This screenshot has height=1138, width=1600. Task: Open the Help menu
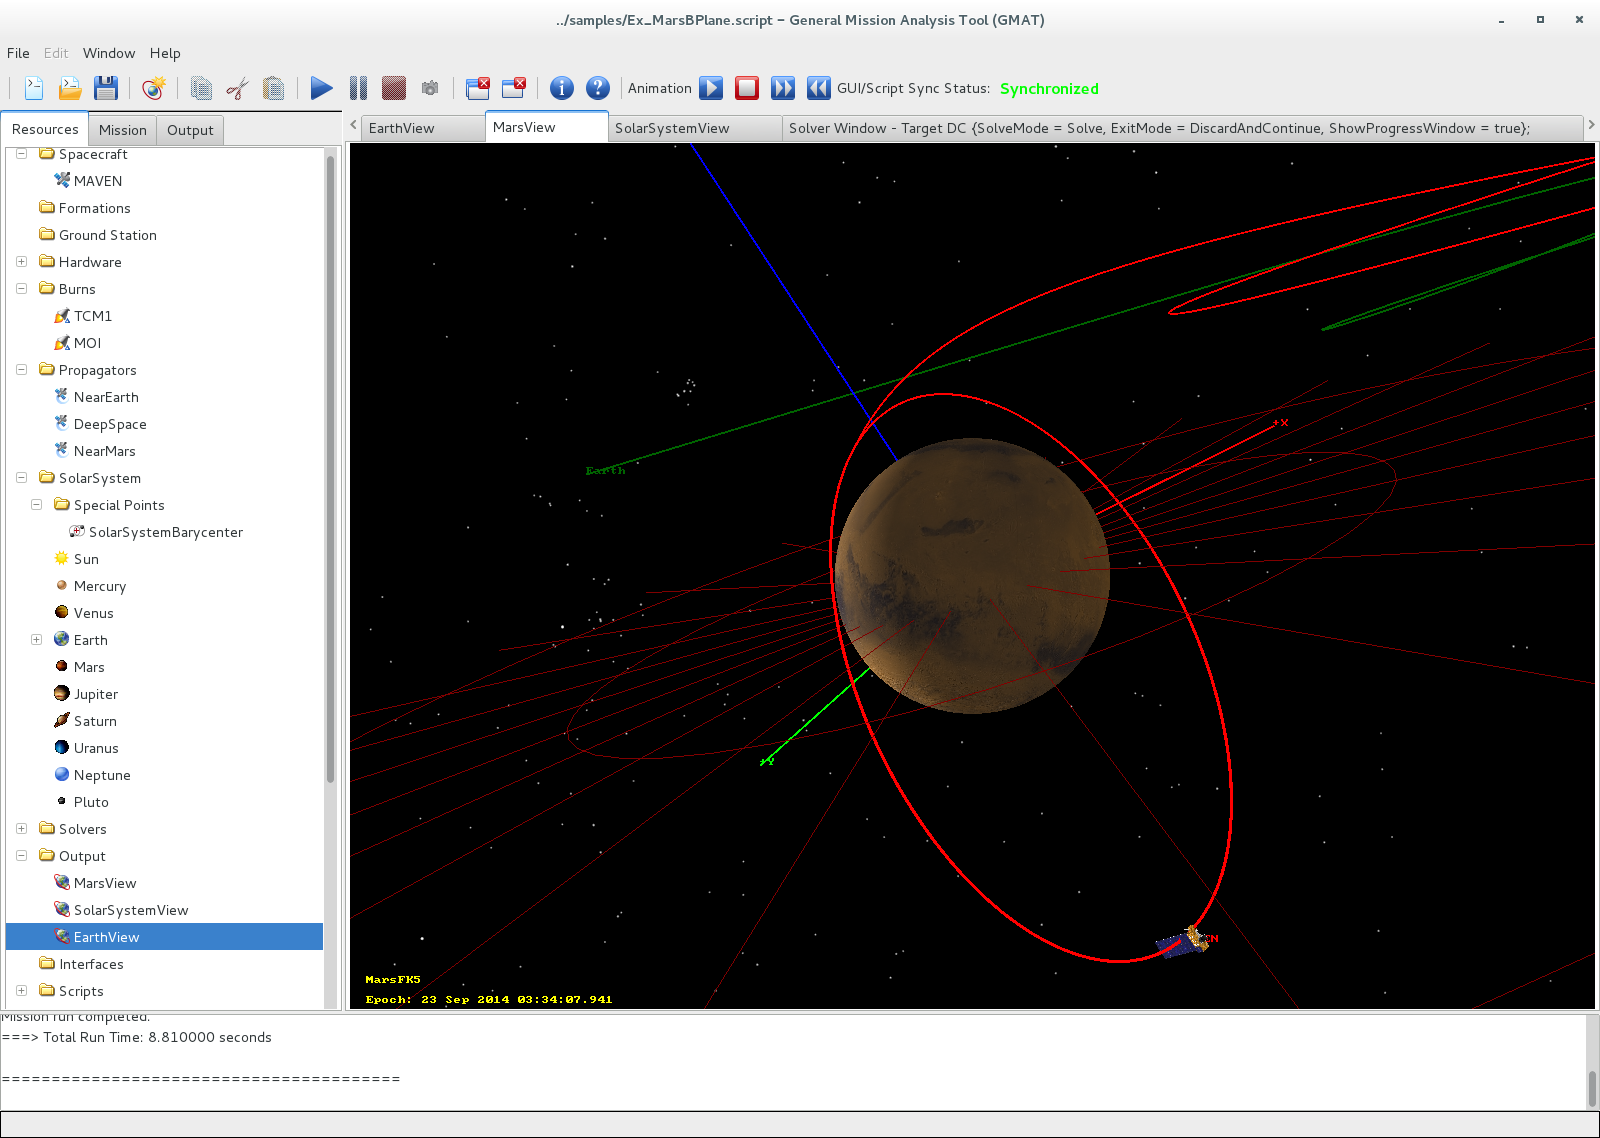[x=165, y=53]
